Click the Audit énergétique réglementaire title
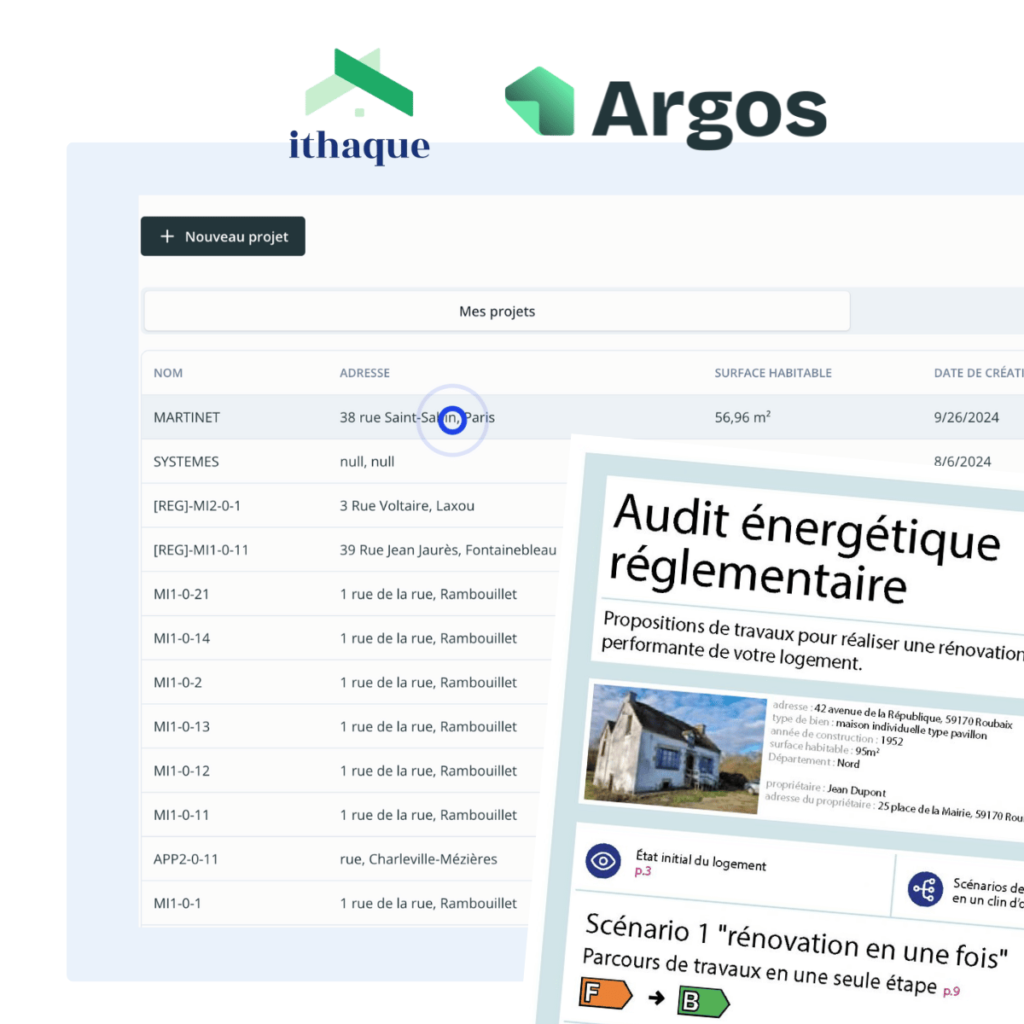Viewport: 1024px width, 1024px height. 805,549
